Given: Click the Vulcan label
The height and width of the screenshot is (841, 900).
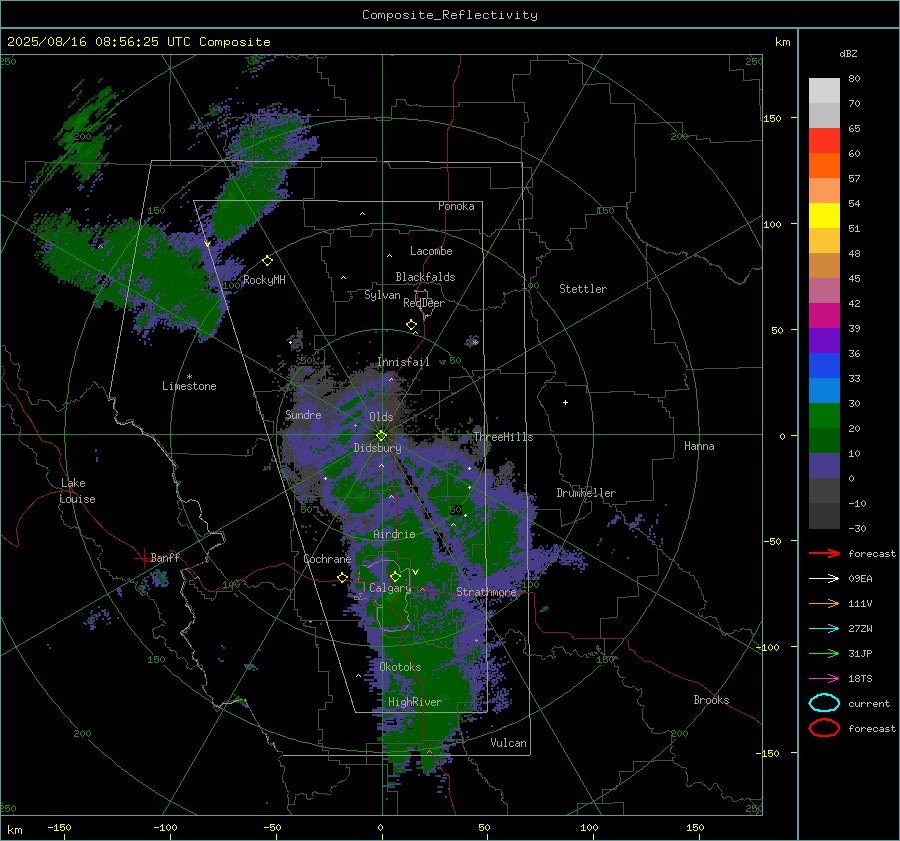Looking at the screenshot, I should (508, 743).
